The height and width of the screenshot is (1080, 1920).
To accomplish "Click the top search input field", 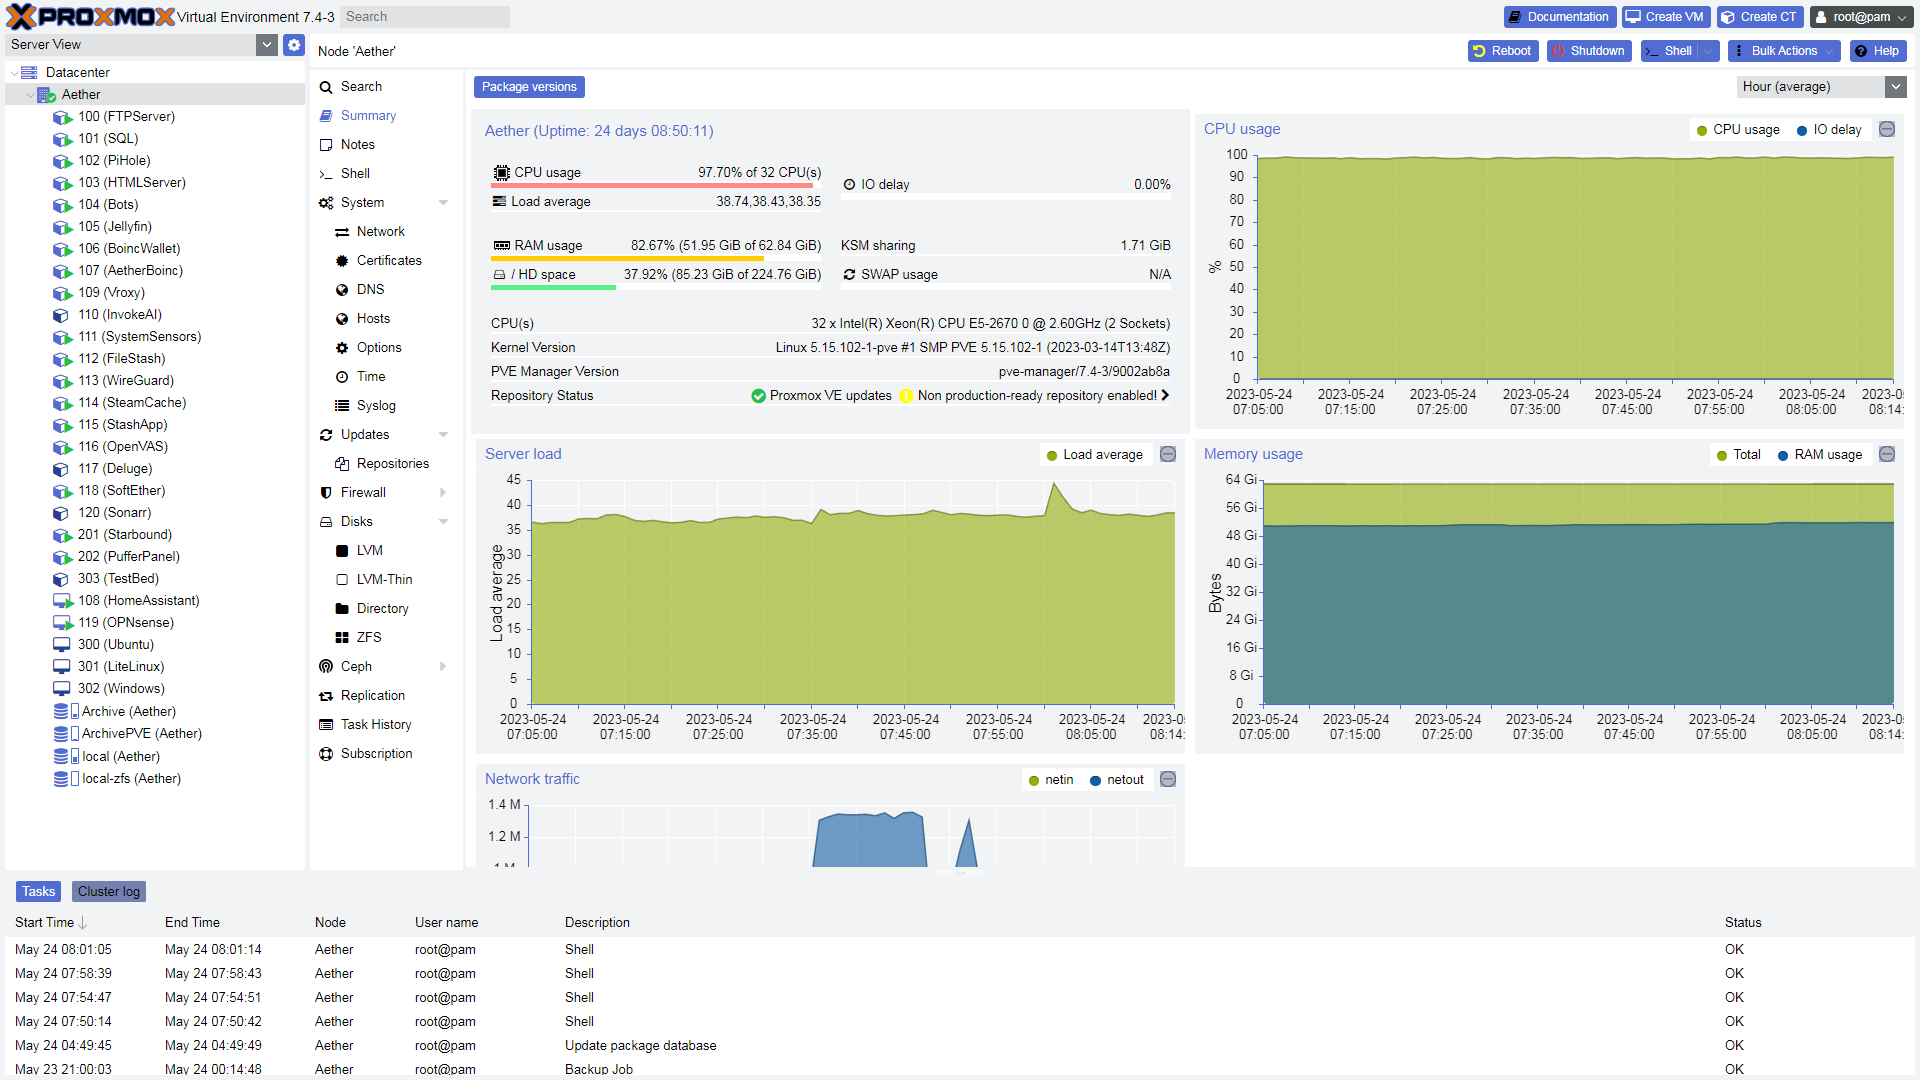I will tap(424, 16).
